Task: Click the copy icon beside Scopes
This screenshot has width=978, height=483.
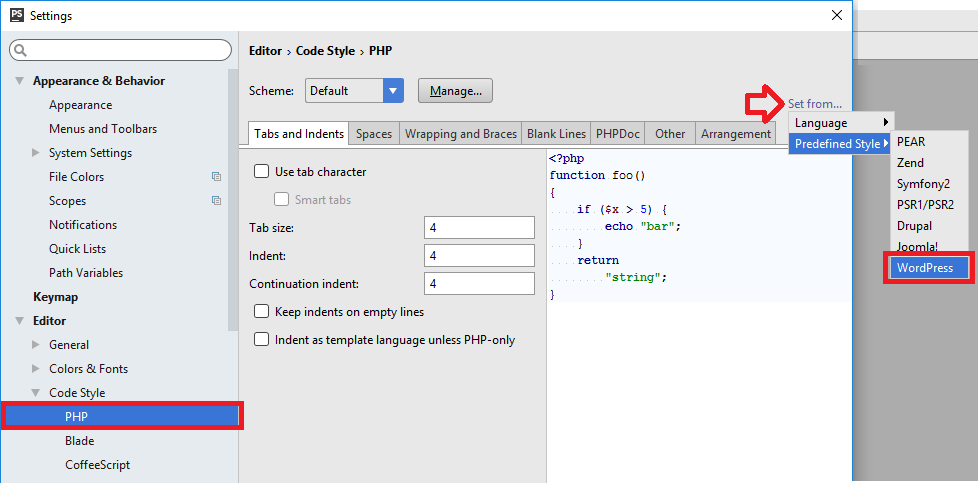Action: click(x=216, y=201)
